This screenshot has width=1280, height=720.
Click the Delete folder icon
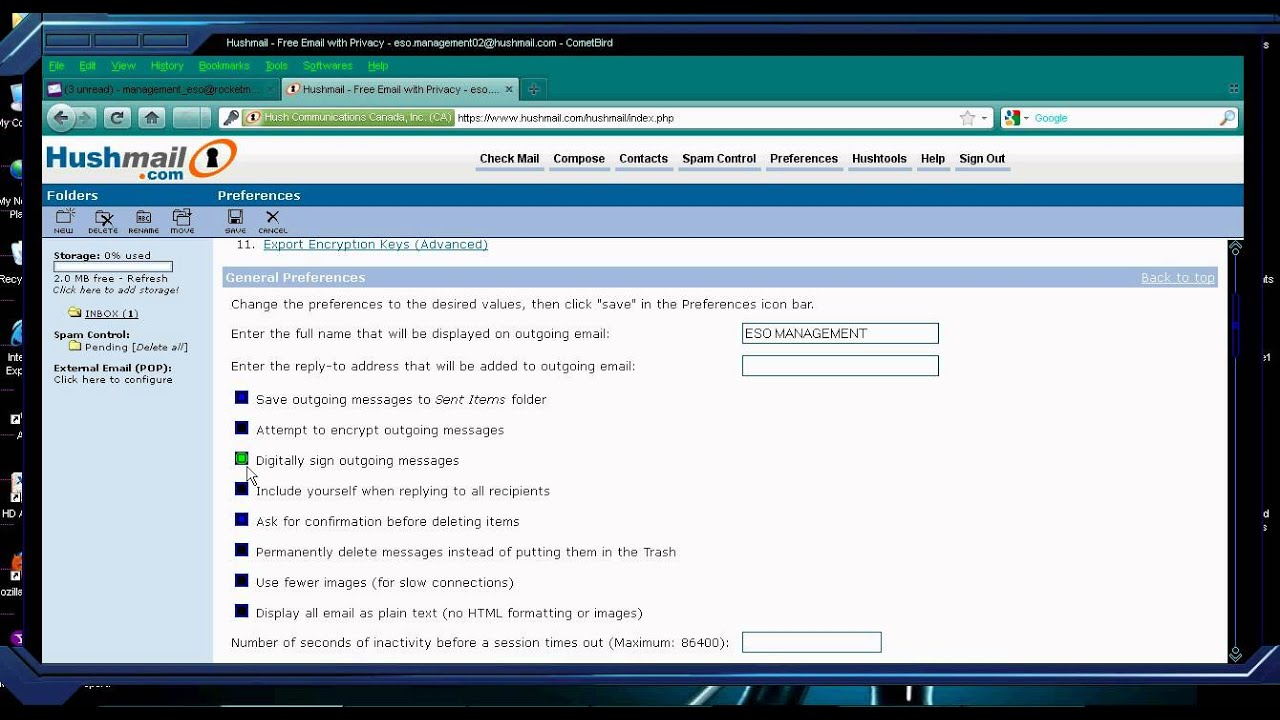click(103, 221)
